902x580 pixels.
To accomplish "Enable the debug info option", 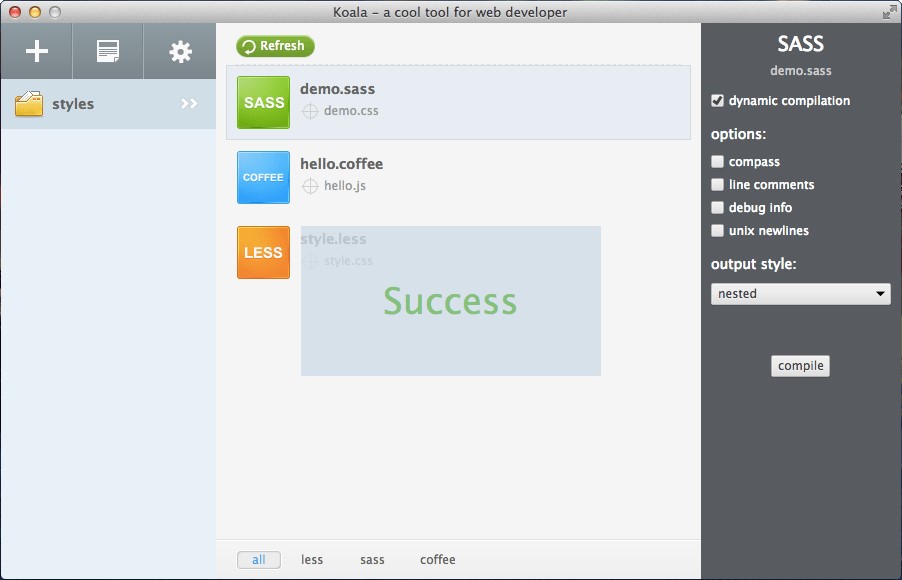I will pyautogui.click(x=717, y=207).
